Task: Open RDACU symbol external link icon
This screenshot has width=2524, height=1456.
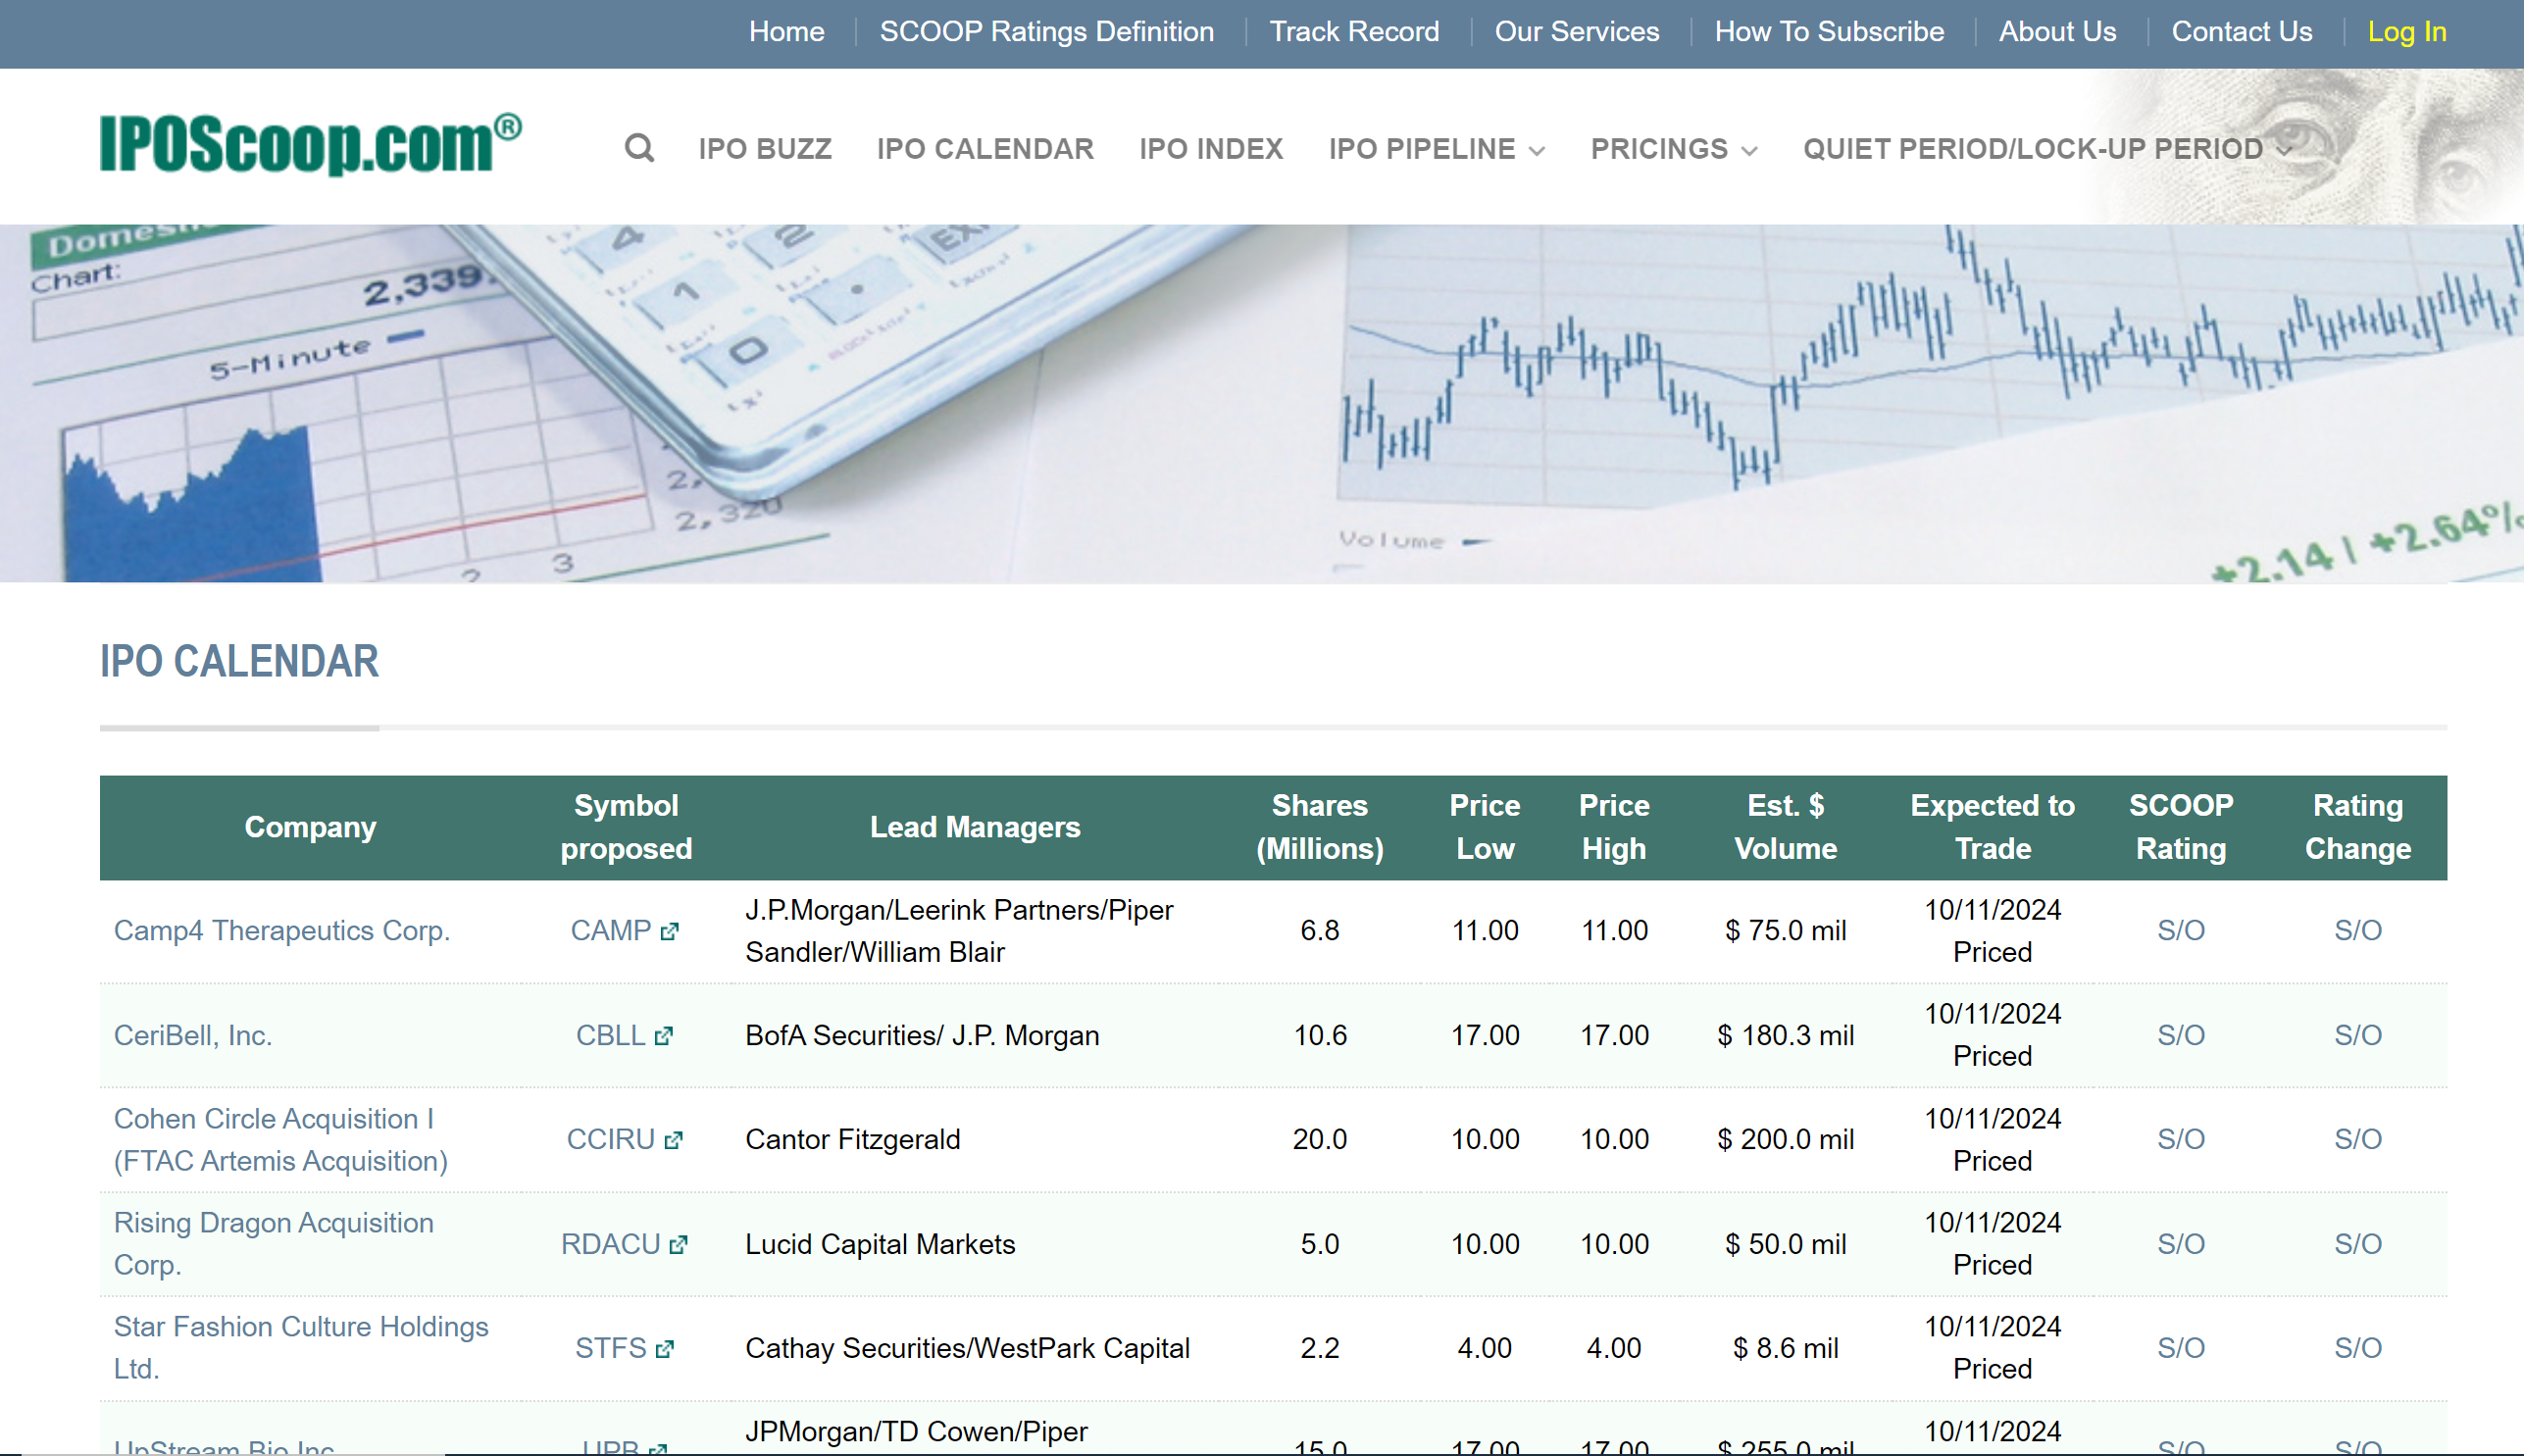Action: pos(678,1244)
